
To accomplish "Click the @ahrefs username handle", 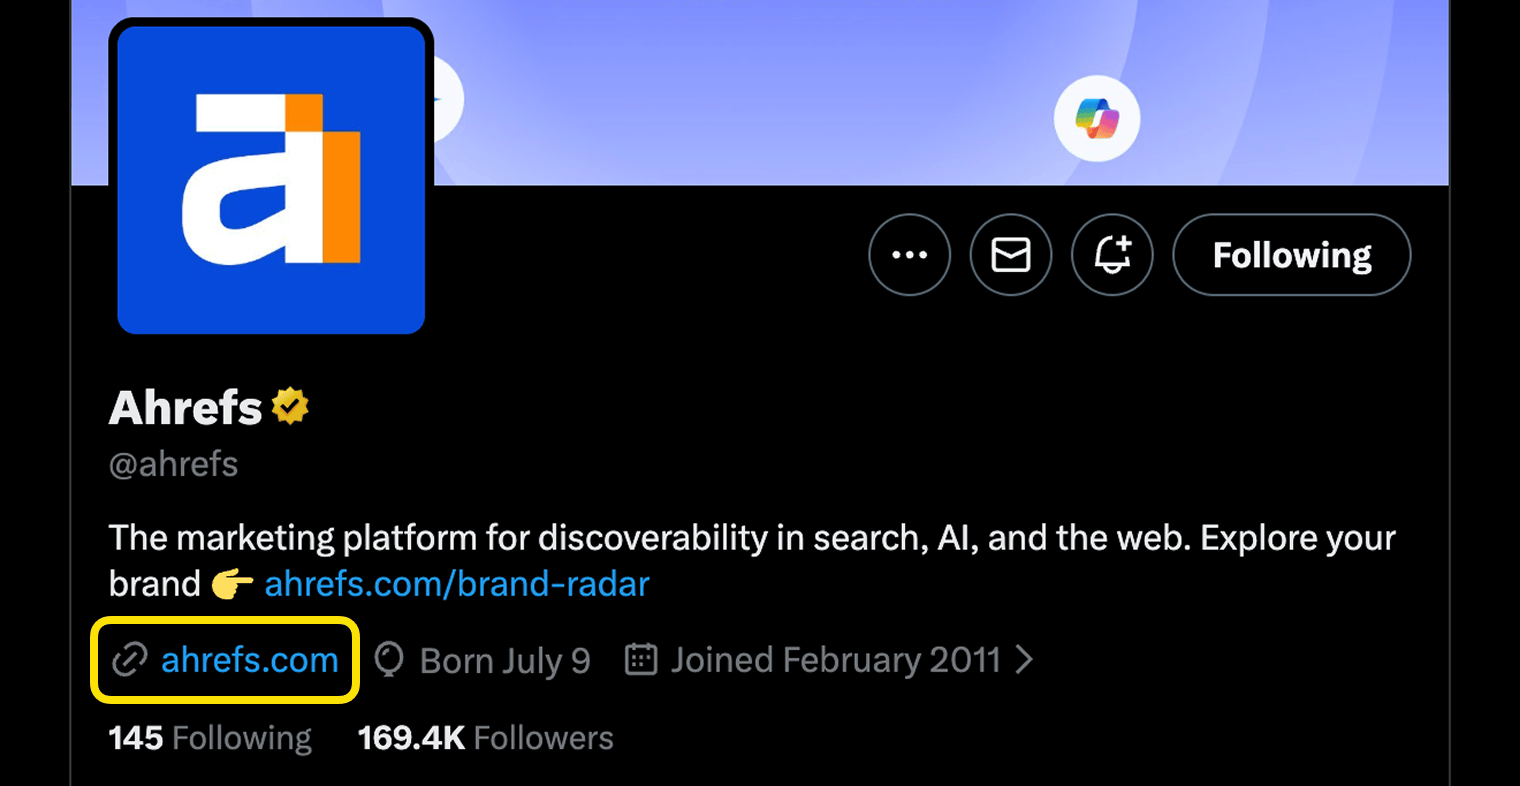I will tap(172, 463).
